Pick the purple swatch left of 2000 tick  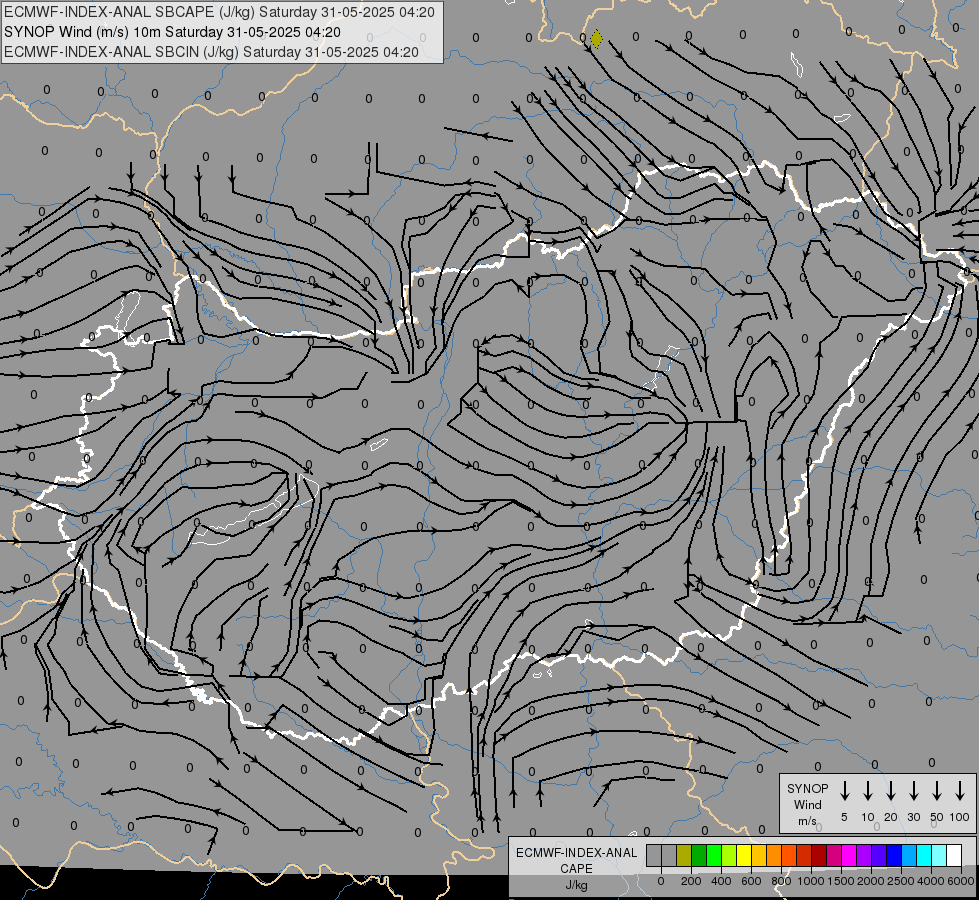tap(864, 855)
